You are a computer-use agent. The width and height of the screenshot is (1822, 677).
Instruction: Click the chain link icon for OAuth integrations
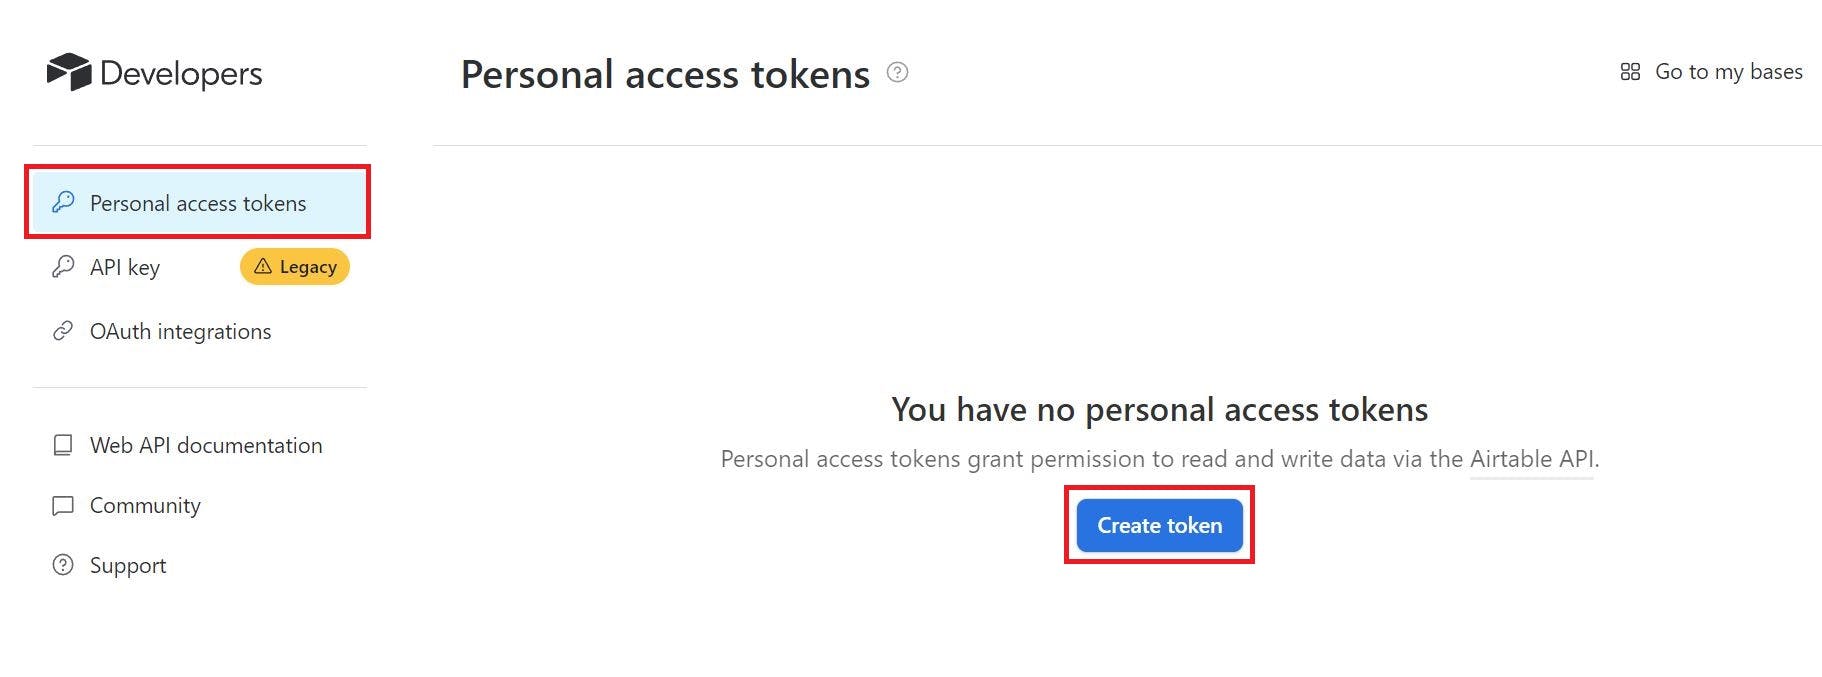click(62, 331)
